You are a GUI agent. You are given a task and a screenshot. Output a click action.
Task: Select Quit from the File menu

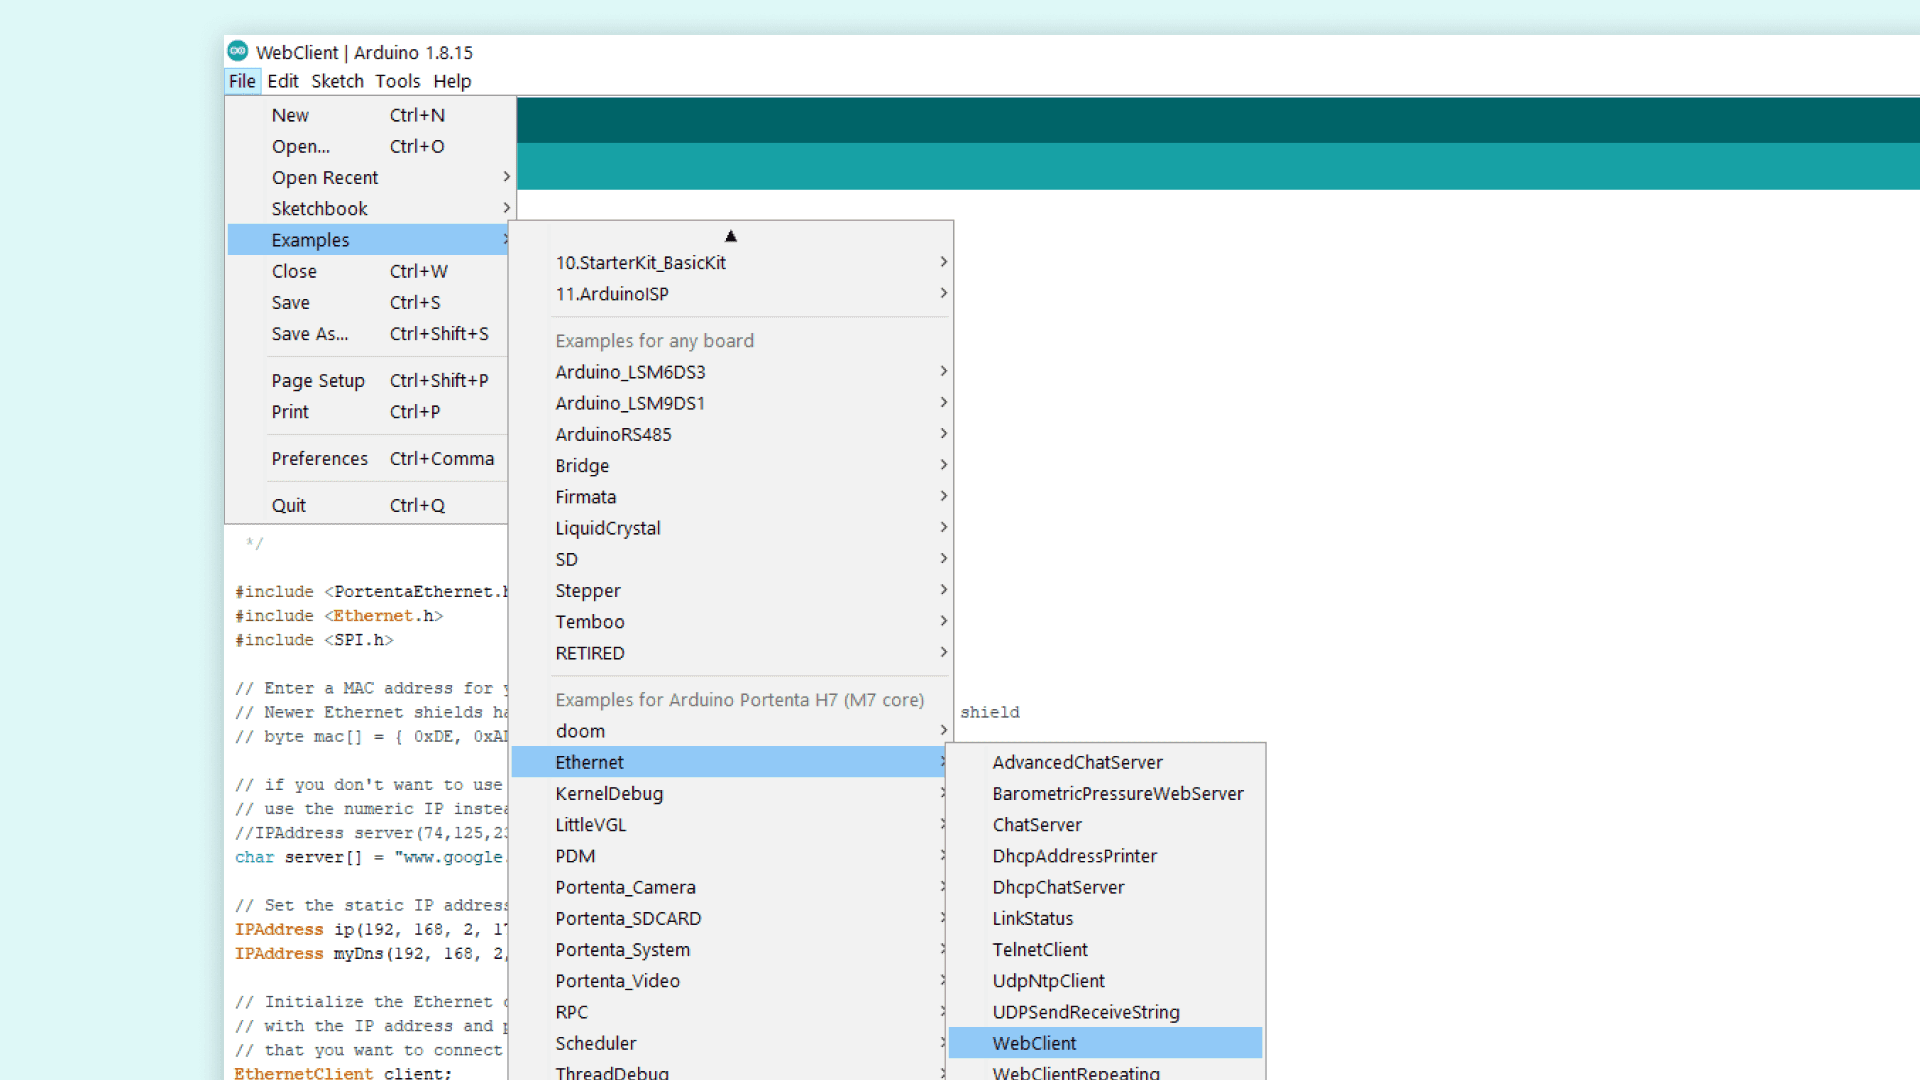(x=289, y=505)
